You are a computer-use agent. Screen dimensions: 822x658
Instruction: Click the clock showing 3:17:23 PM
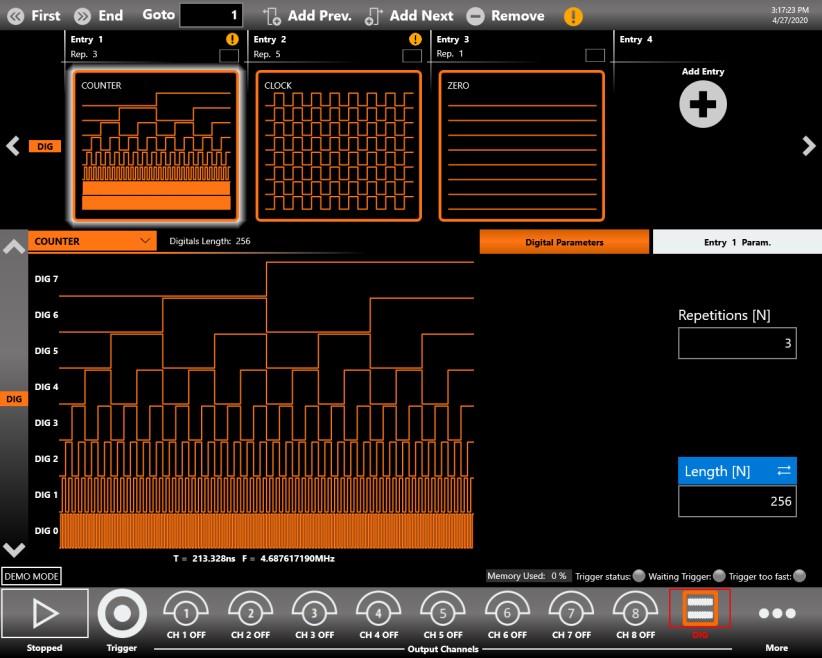(x=789, y=10)
